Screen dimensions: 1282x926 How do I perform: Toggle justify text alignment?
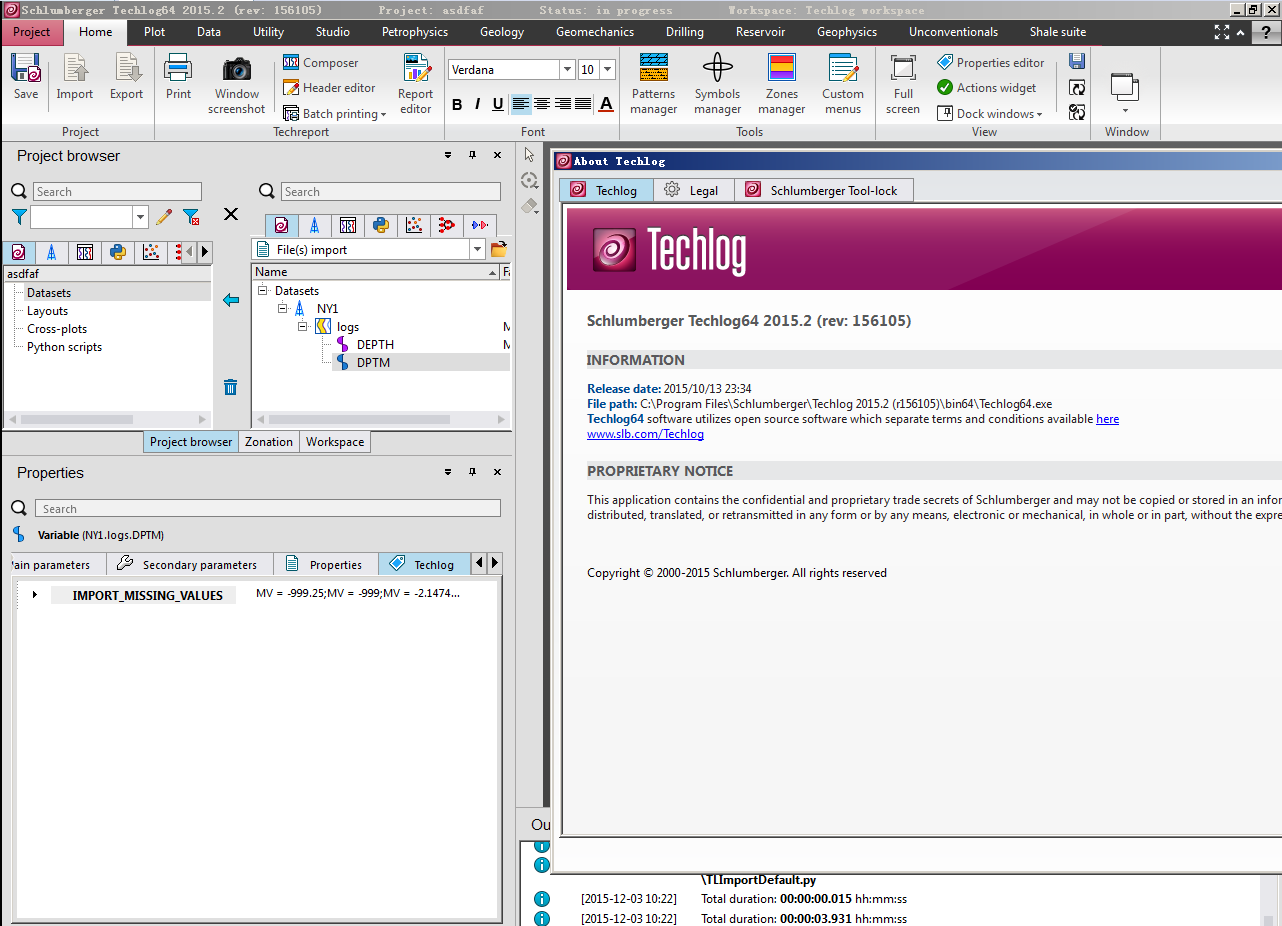[x=583, y=104]
